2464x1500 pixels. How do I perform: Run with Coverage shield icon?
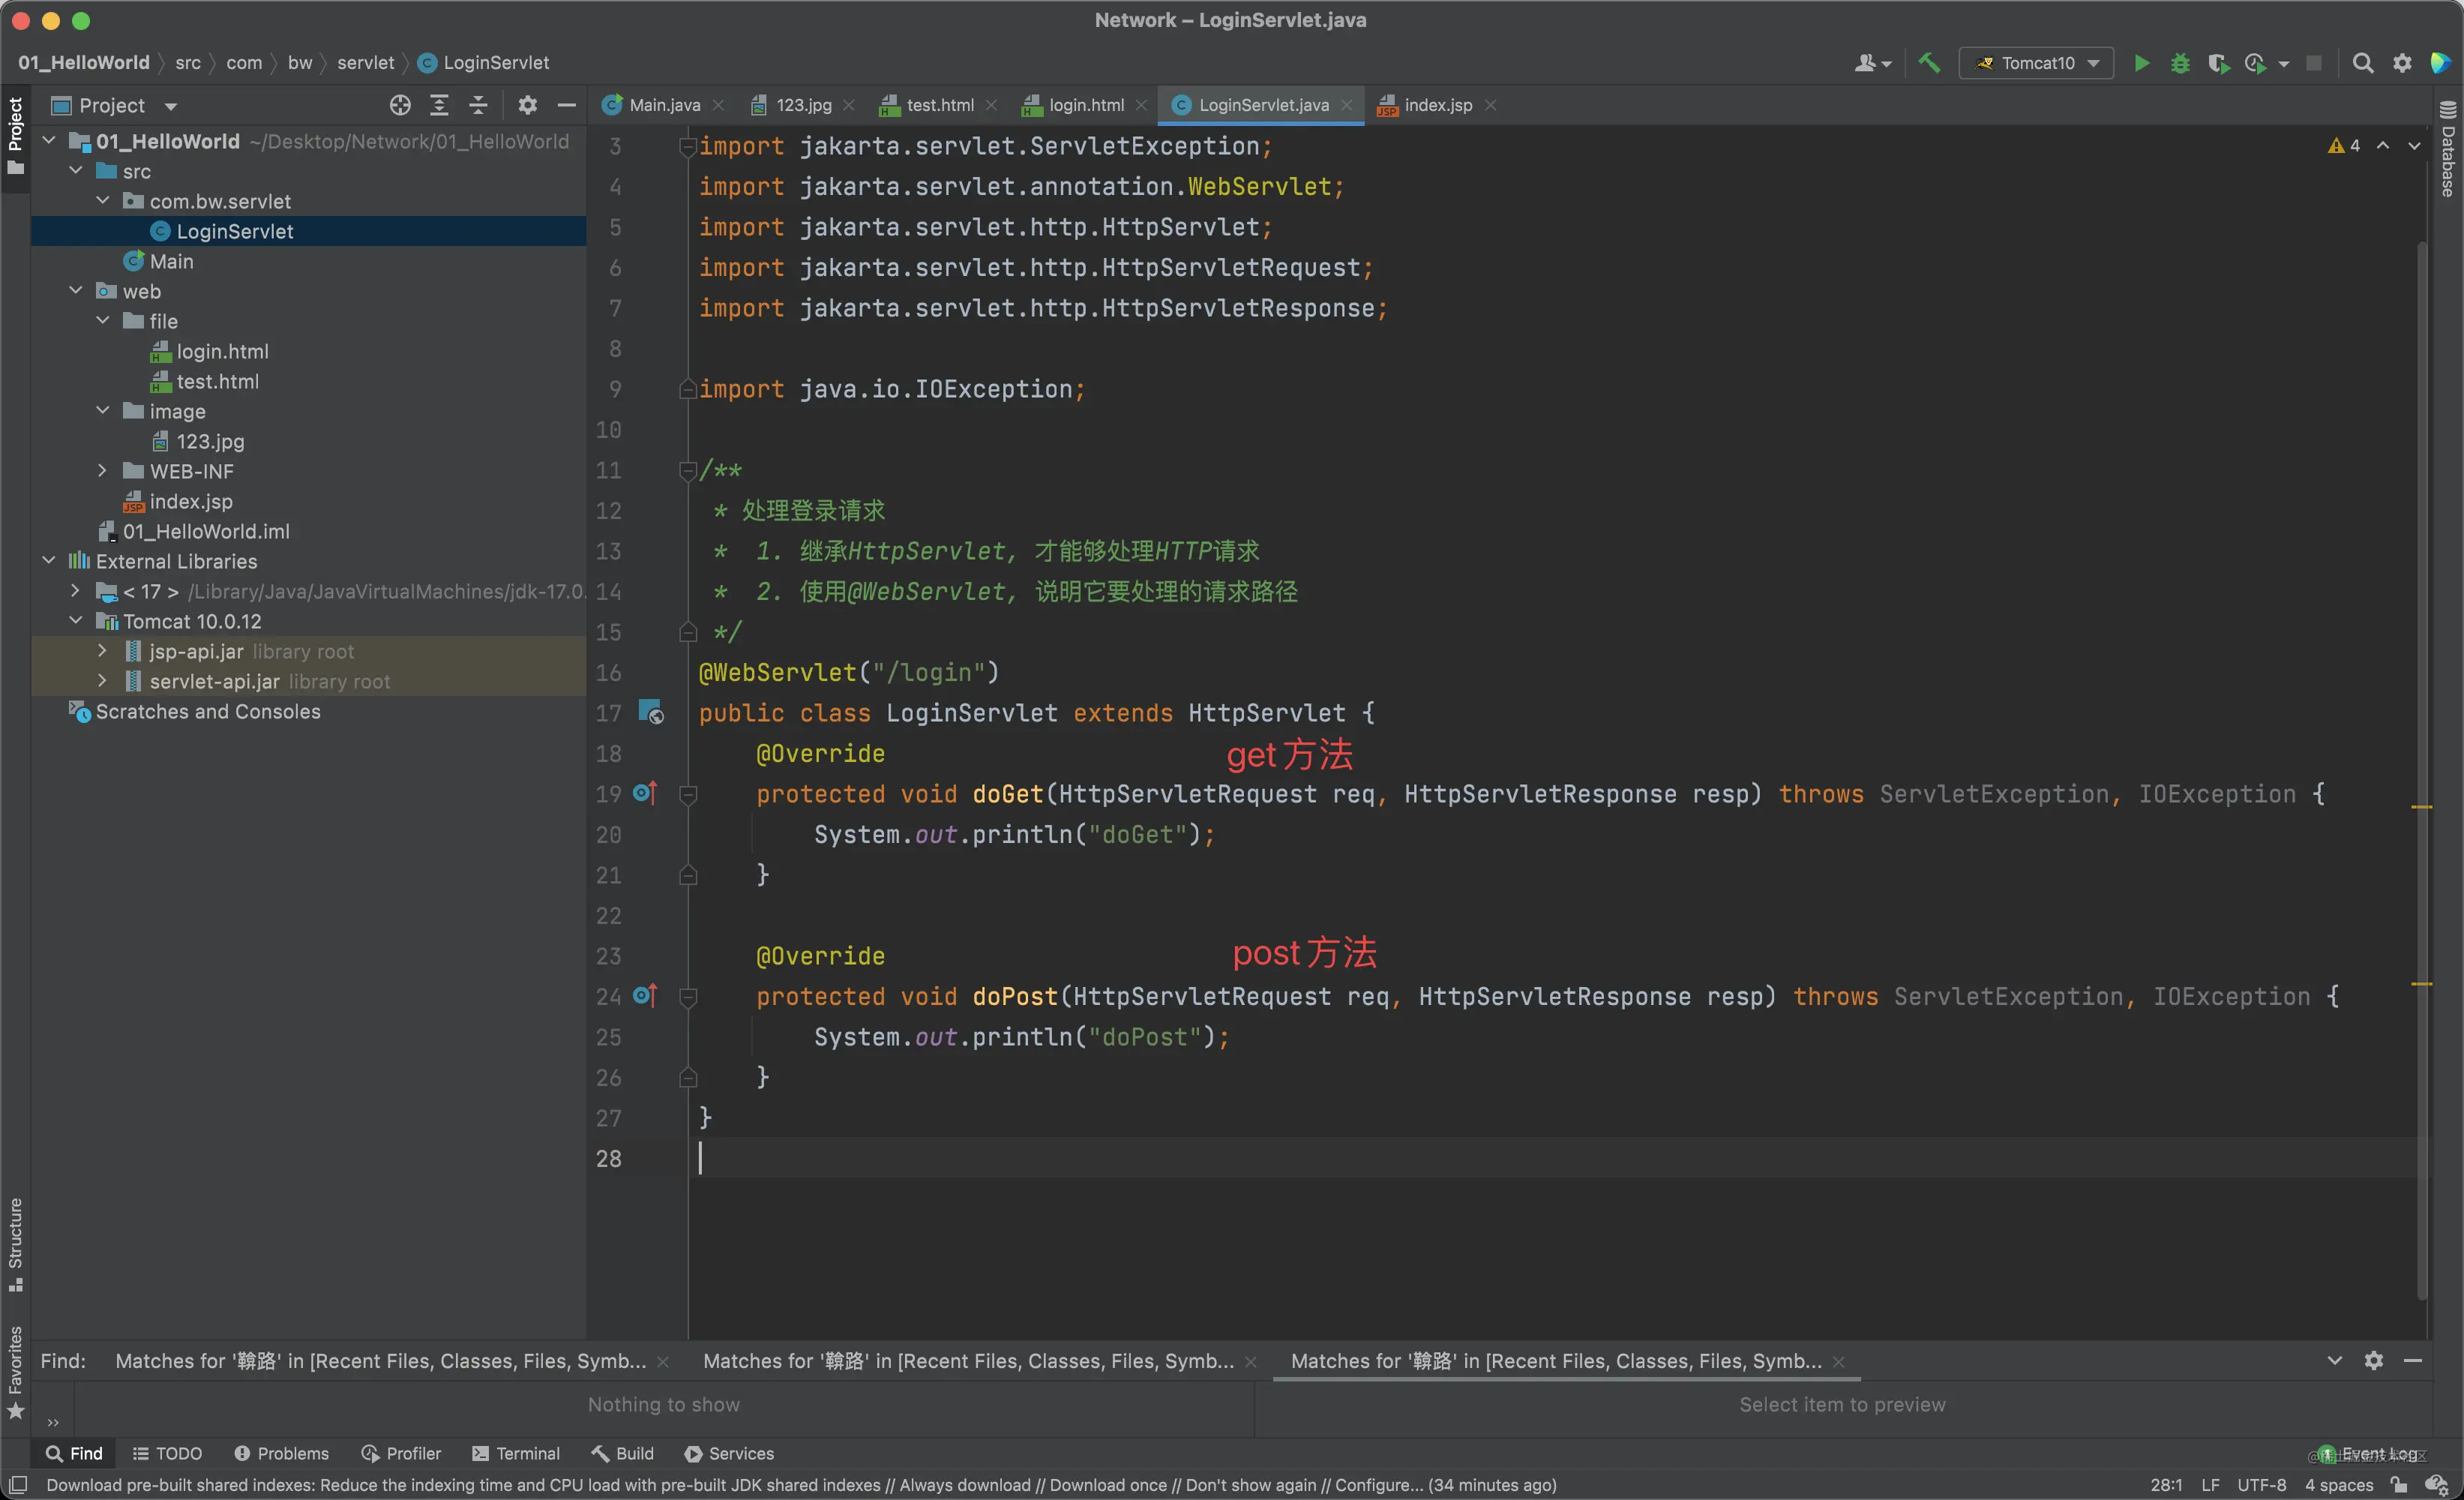pos(2218,63)
